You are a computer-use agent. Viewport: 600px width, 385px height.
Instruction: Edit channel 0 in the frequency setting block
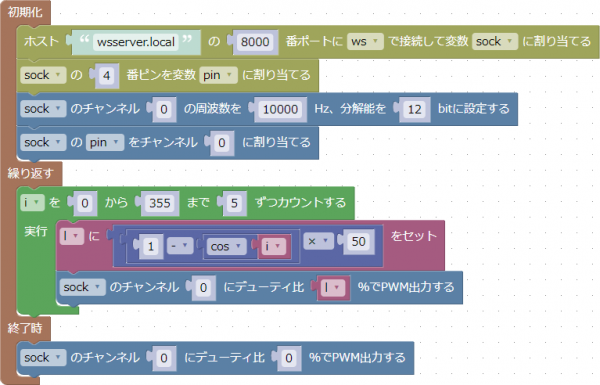[164, 109]
